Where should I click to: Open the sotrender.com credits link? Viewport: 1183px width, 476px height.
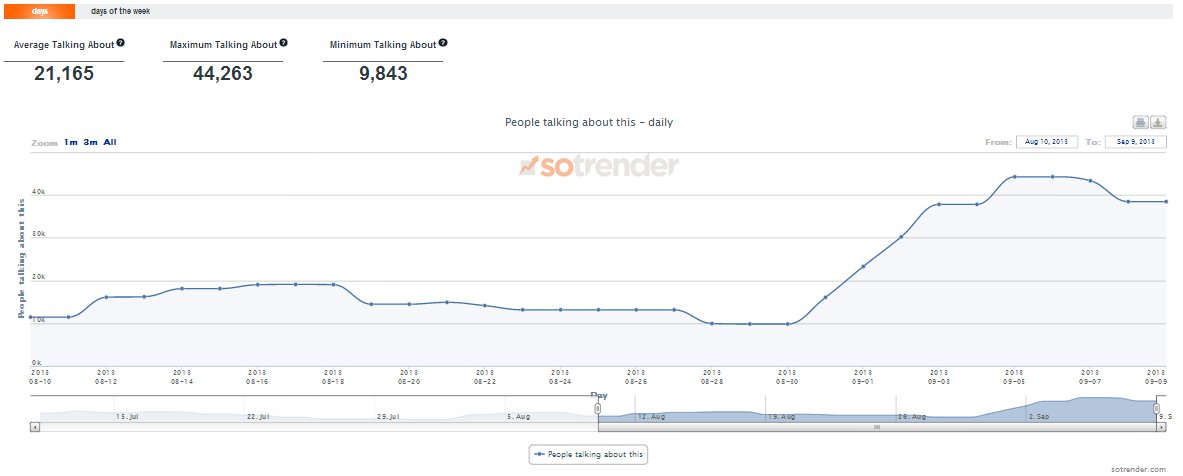click(x=1137, y=468)
